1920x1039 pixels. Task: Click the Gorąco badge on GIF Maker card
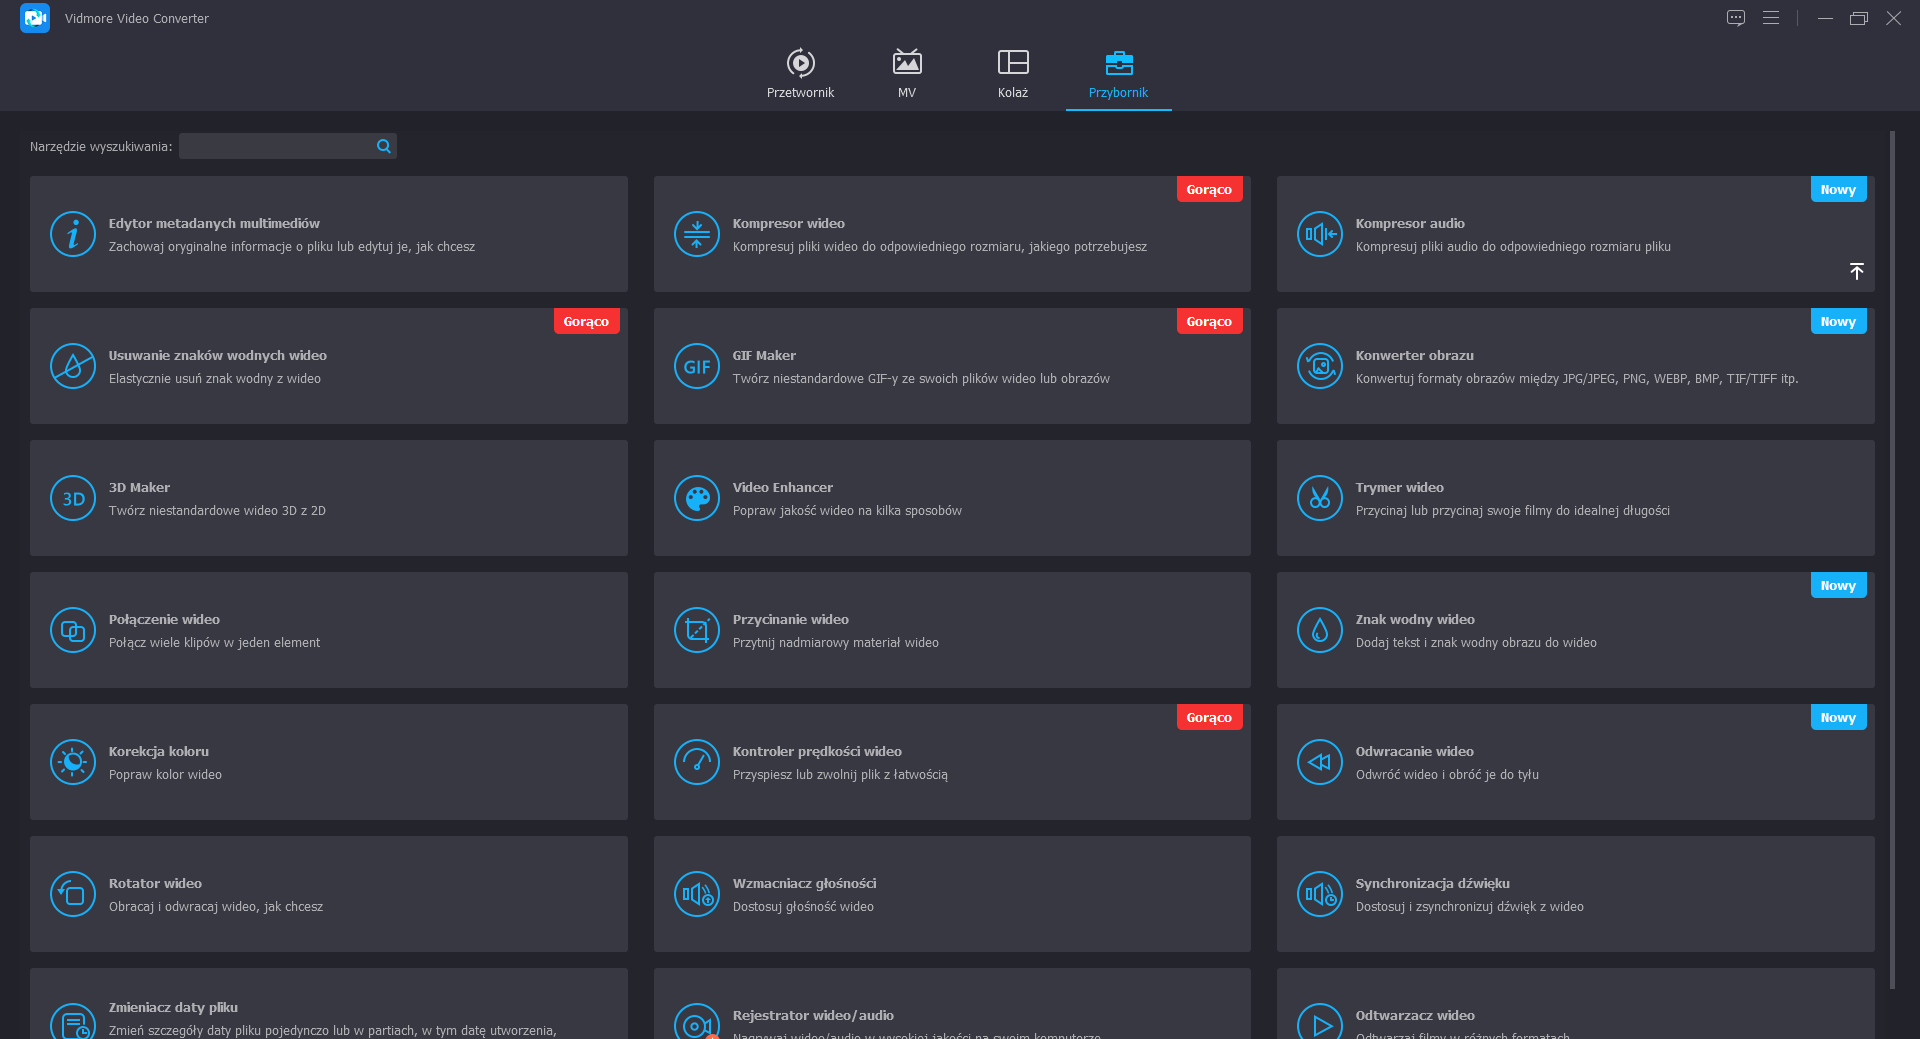click(1209, 321)
